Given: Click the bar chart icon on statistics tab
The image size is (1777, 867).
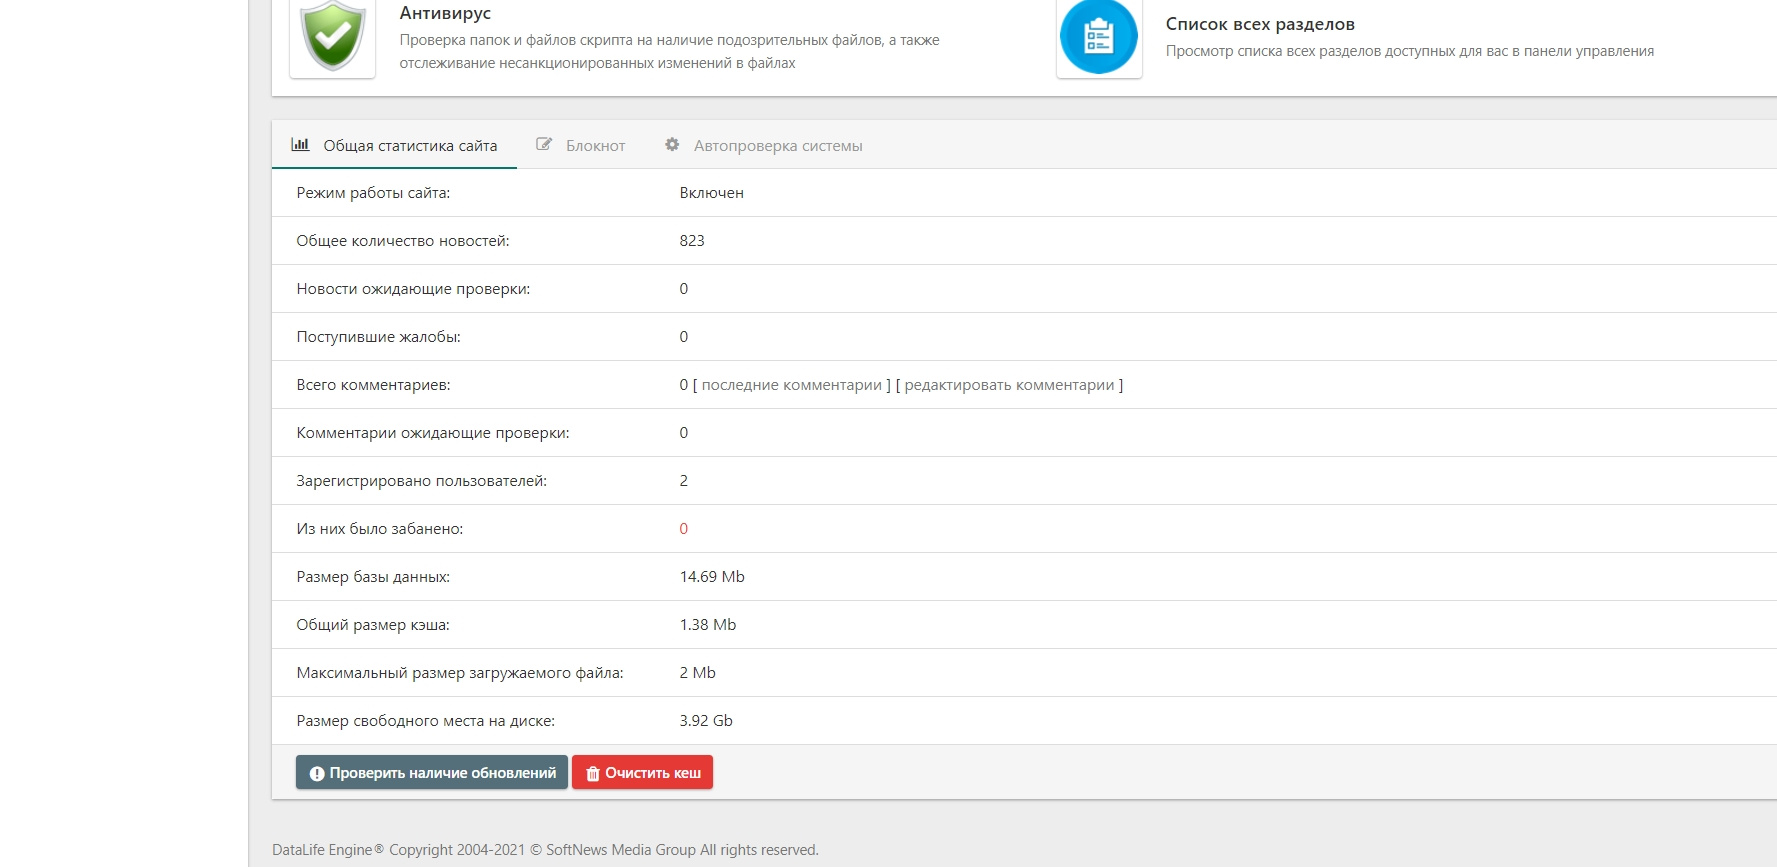Looking at the screenshot, I should 300,144.
